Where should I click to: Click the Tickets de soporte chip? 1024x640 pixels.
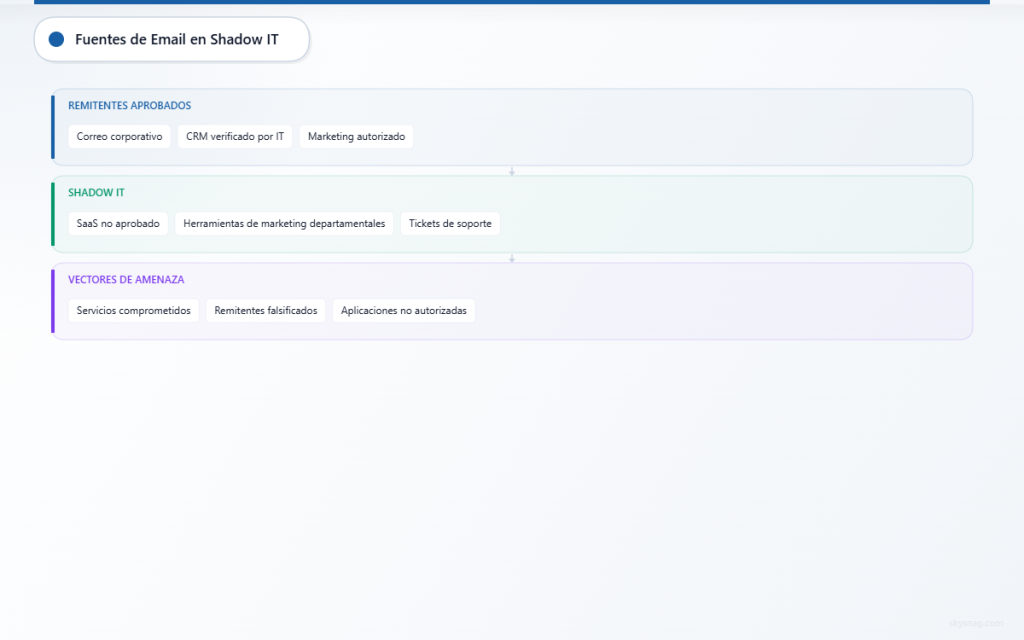pyautogui.click(x=450, y=223)
